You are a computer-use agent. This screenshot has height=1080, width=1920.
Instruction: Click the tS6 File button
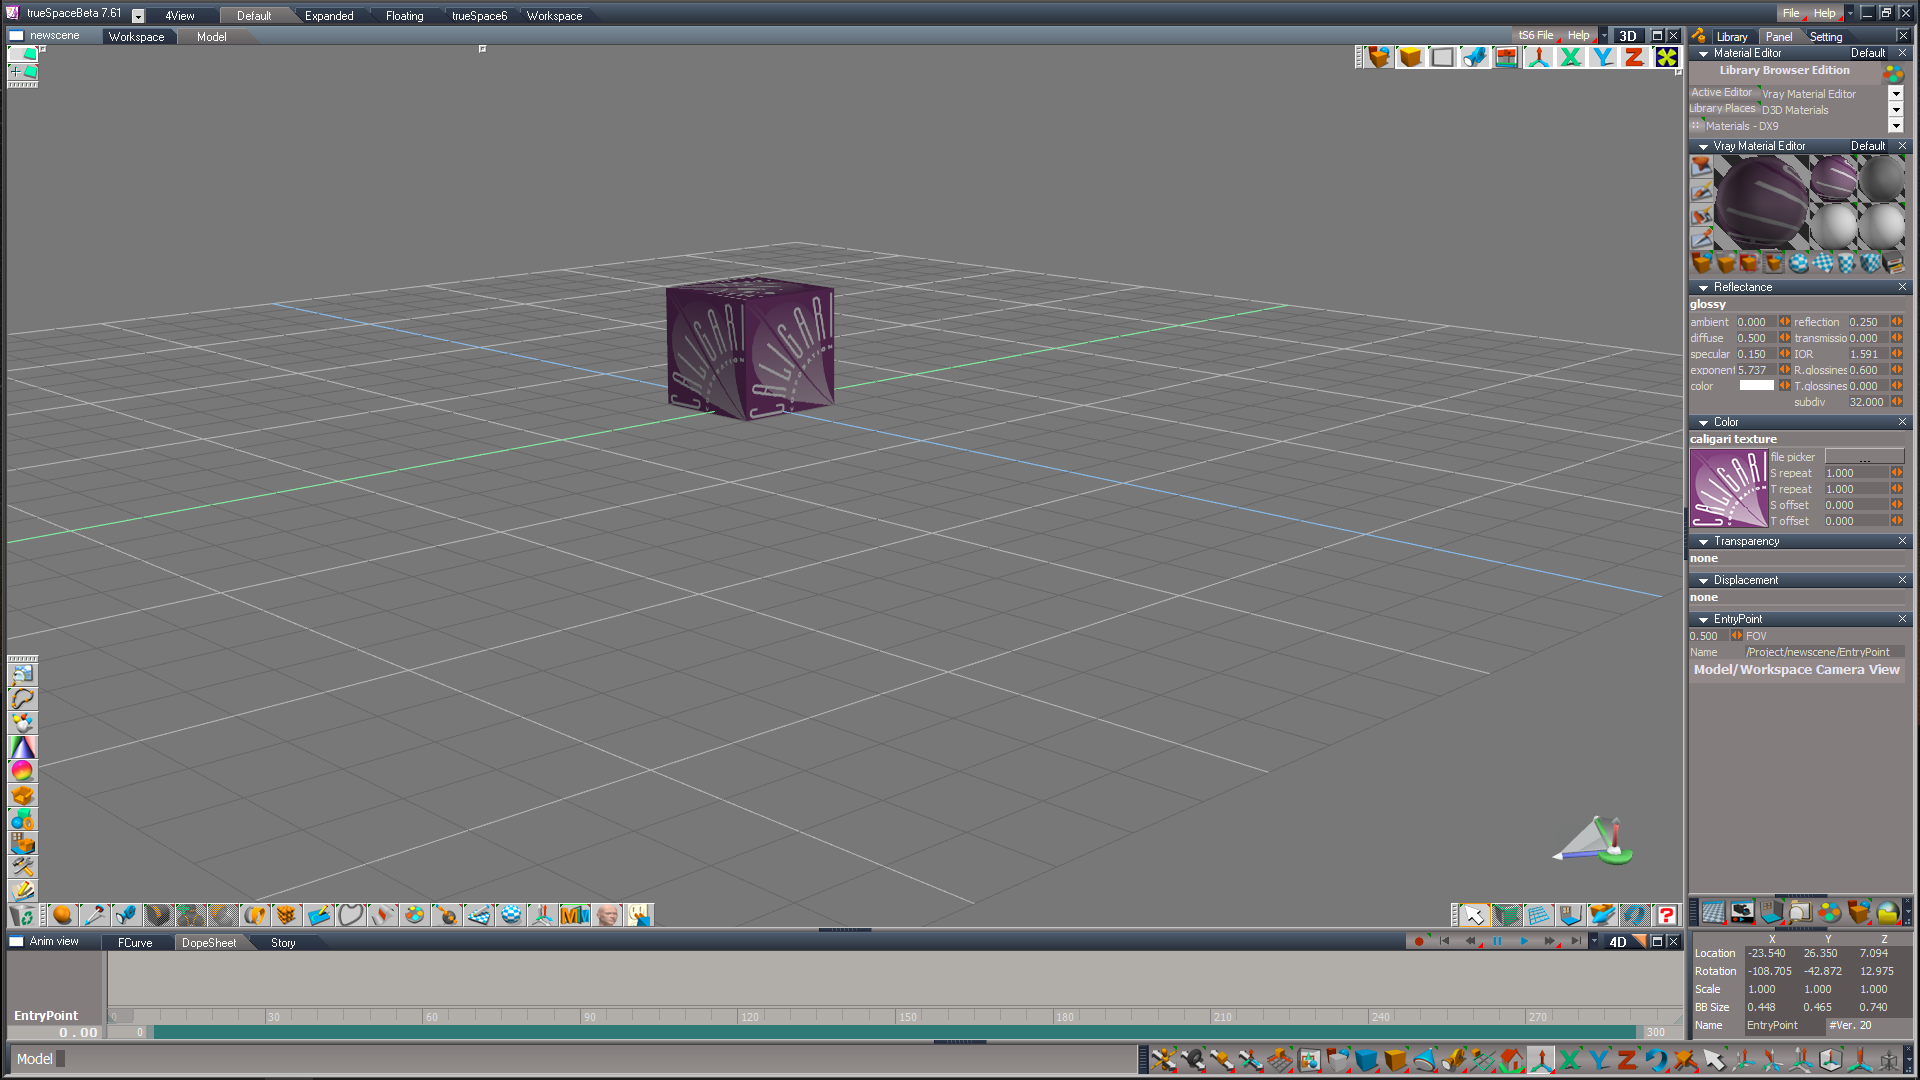(1536, 36)
